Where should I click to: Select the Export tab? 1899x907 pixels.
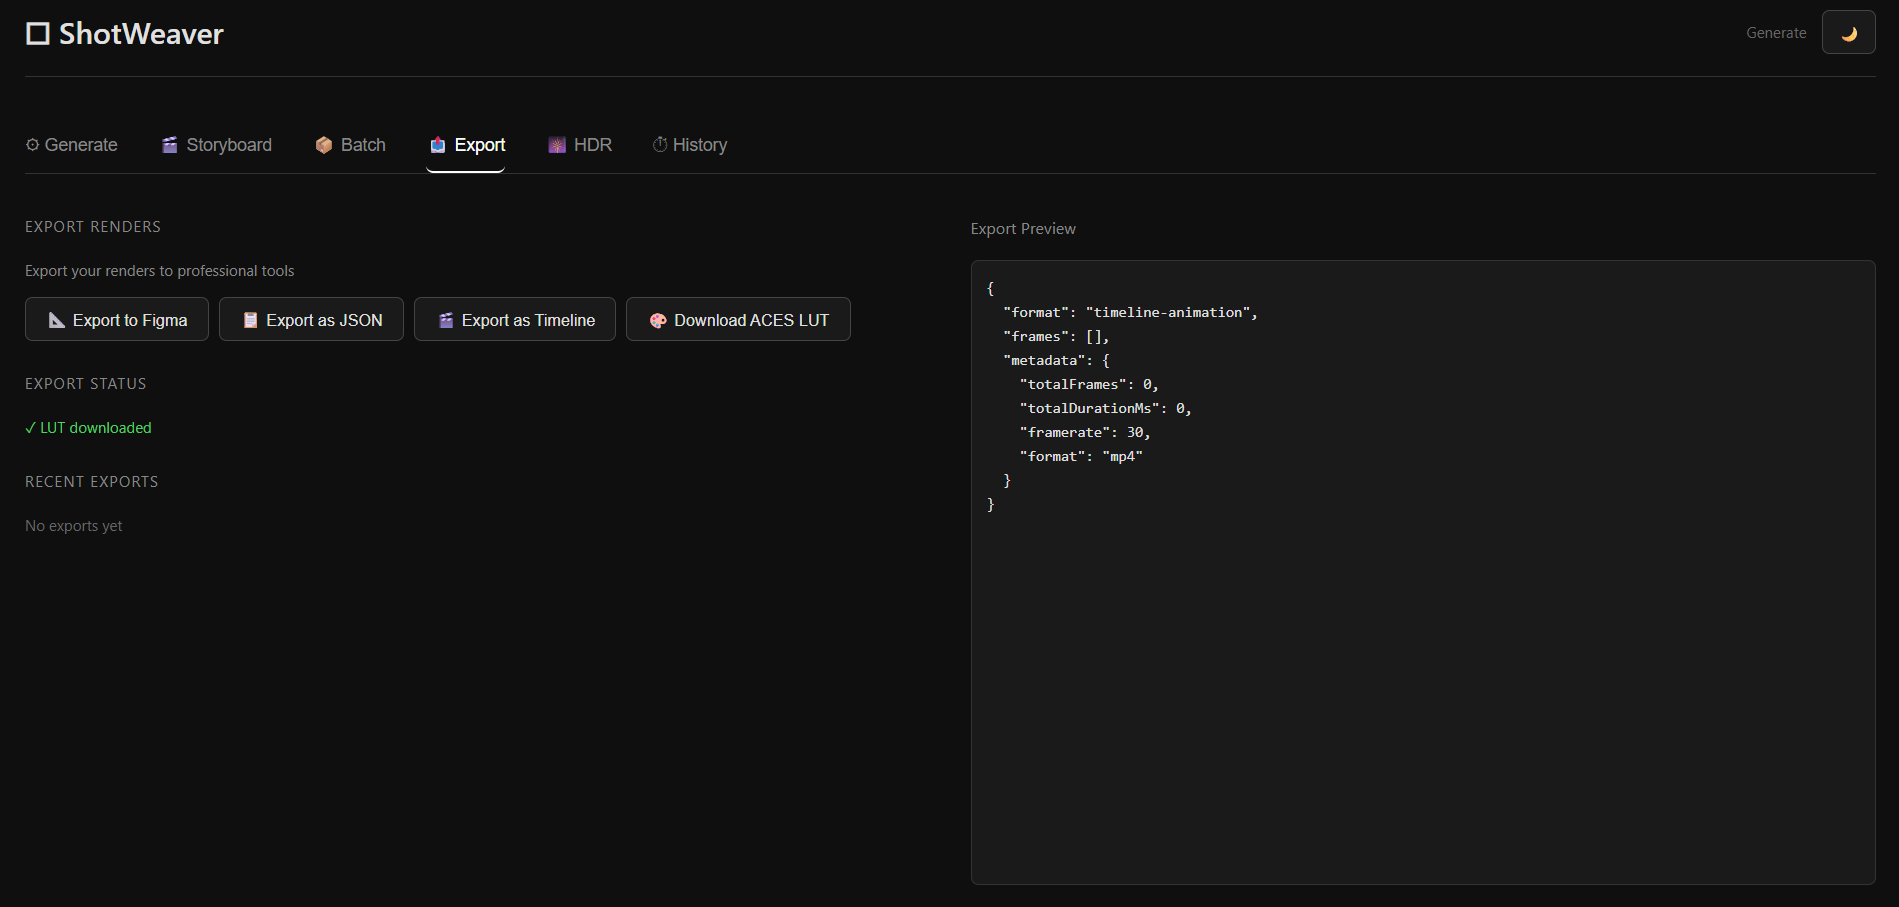pyautogui.click(x=467, y=145)
